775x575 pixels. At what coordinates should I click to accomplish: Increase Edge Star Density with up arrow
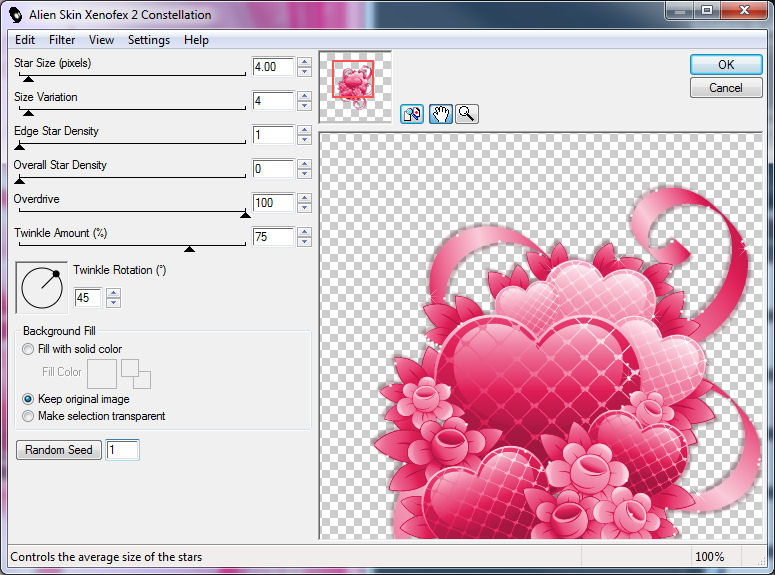(304, 130)
